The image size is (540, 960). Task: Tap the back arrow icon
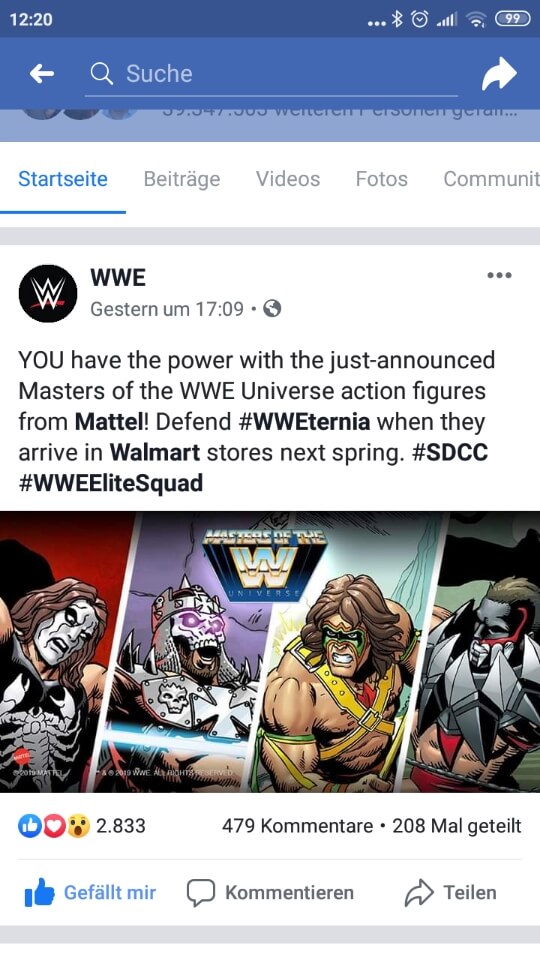pyautogui.click(x=42, y=74)
